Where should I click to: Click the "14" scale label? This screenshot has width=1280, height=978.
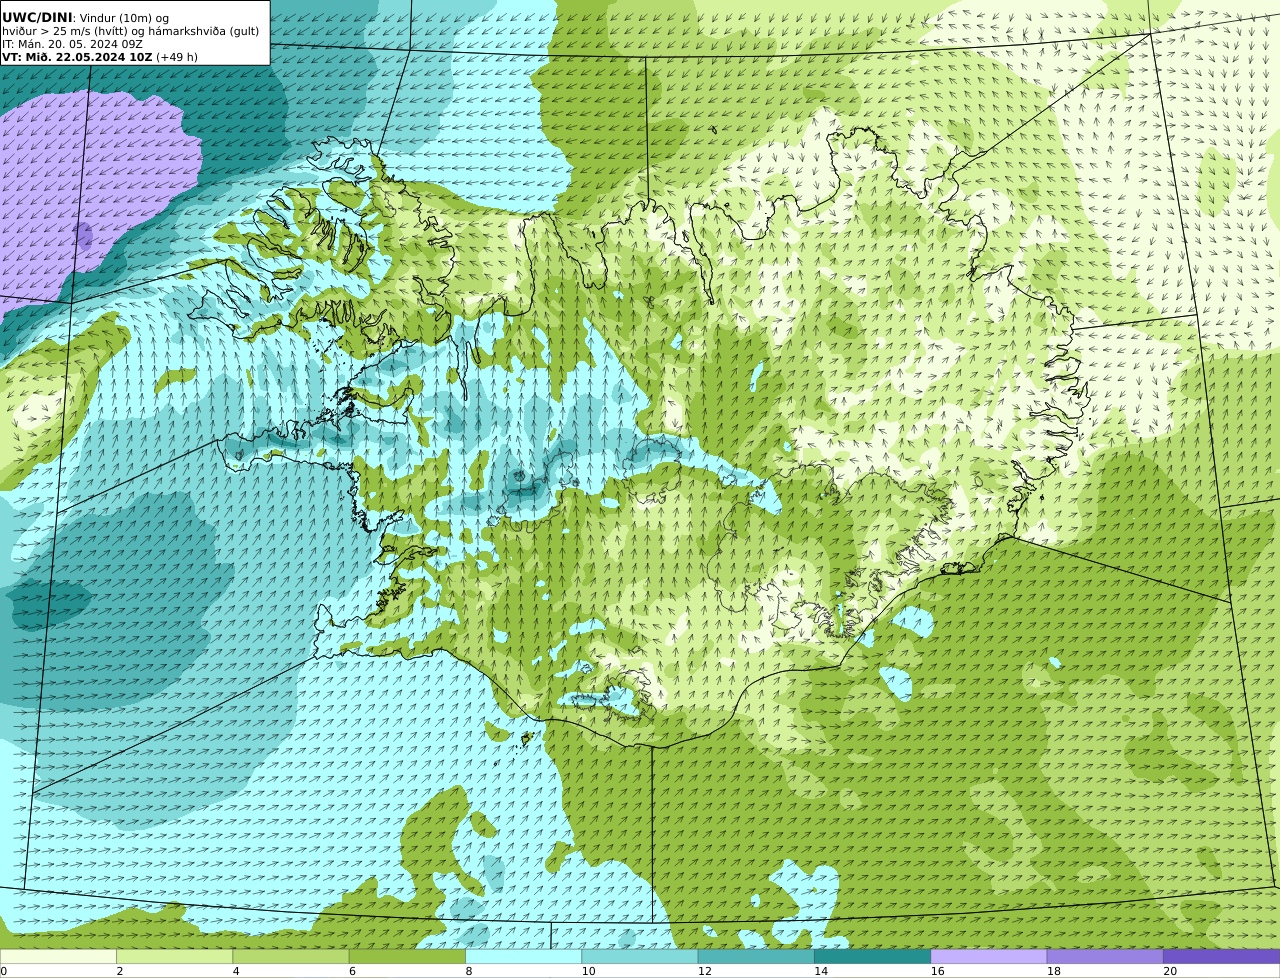coord(821,971)
